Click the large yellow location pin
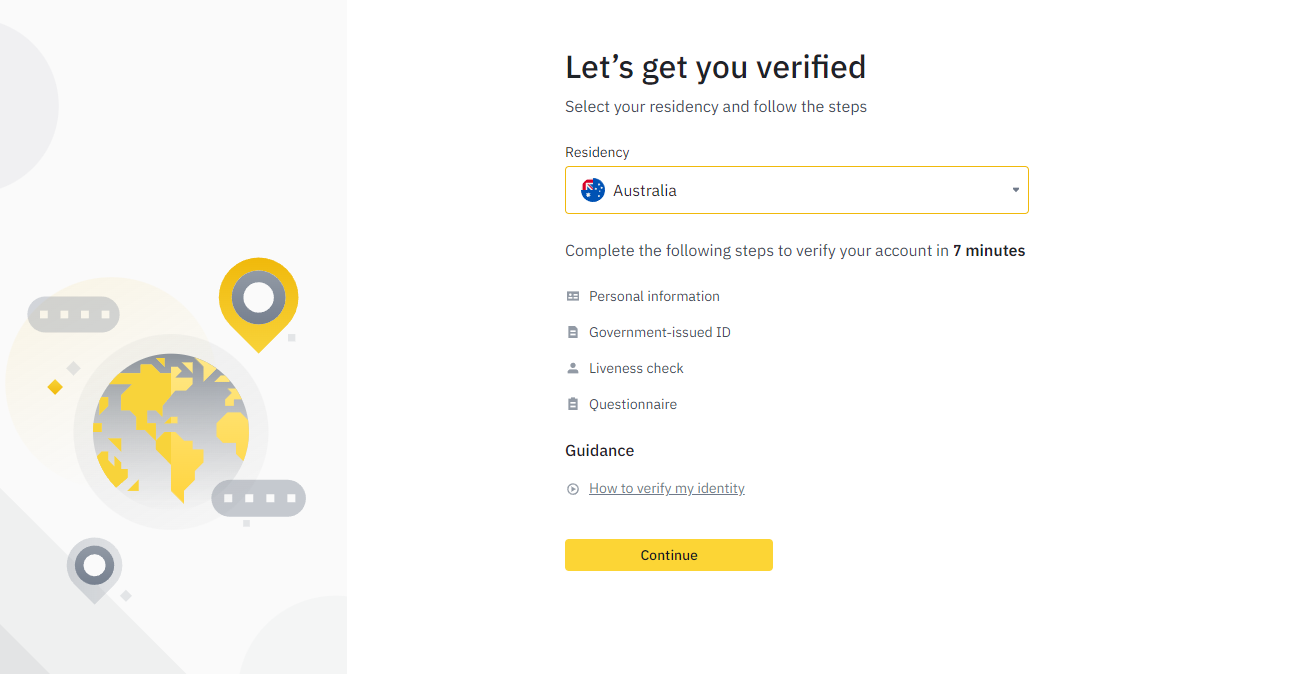The width and height of the screenshot is (1316, 674). pos(258,302)
